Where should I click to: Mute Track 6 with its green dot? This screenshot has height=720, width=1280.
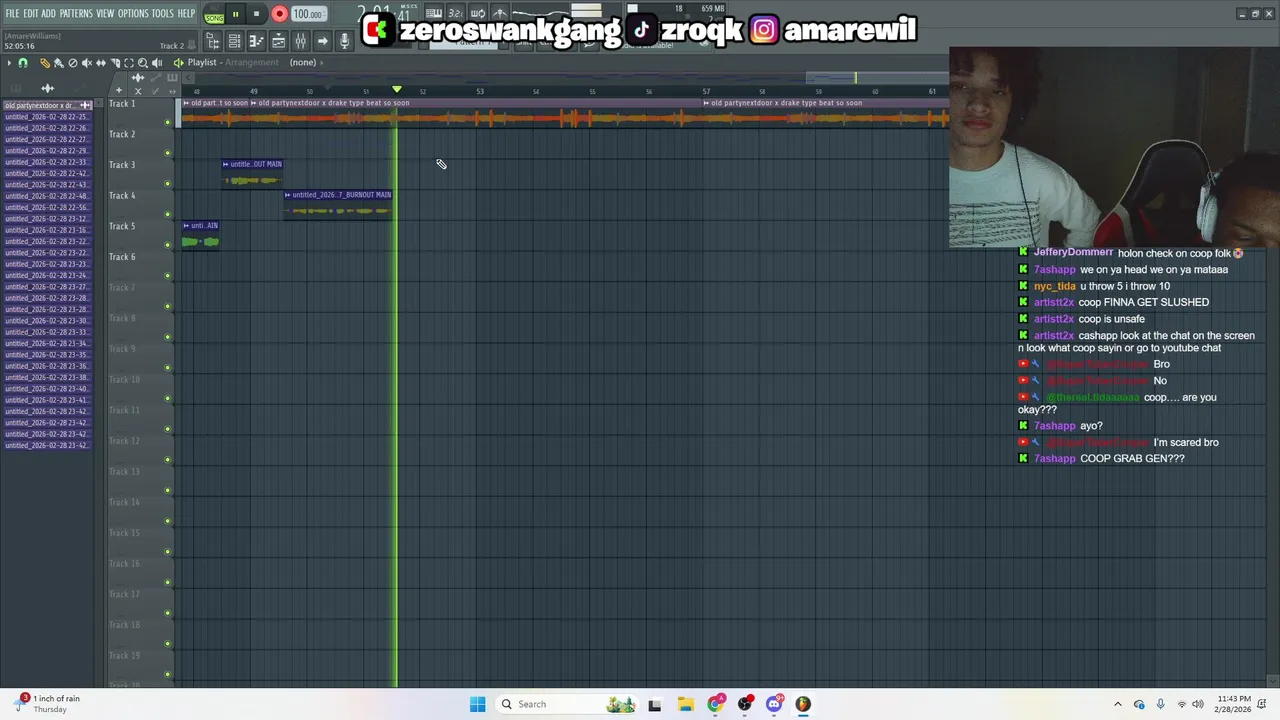[x=168, y=275]
